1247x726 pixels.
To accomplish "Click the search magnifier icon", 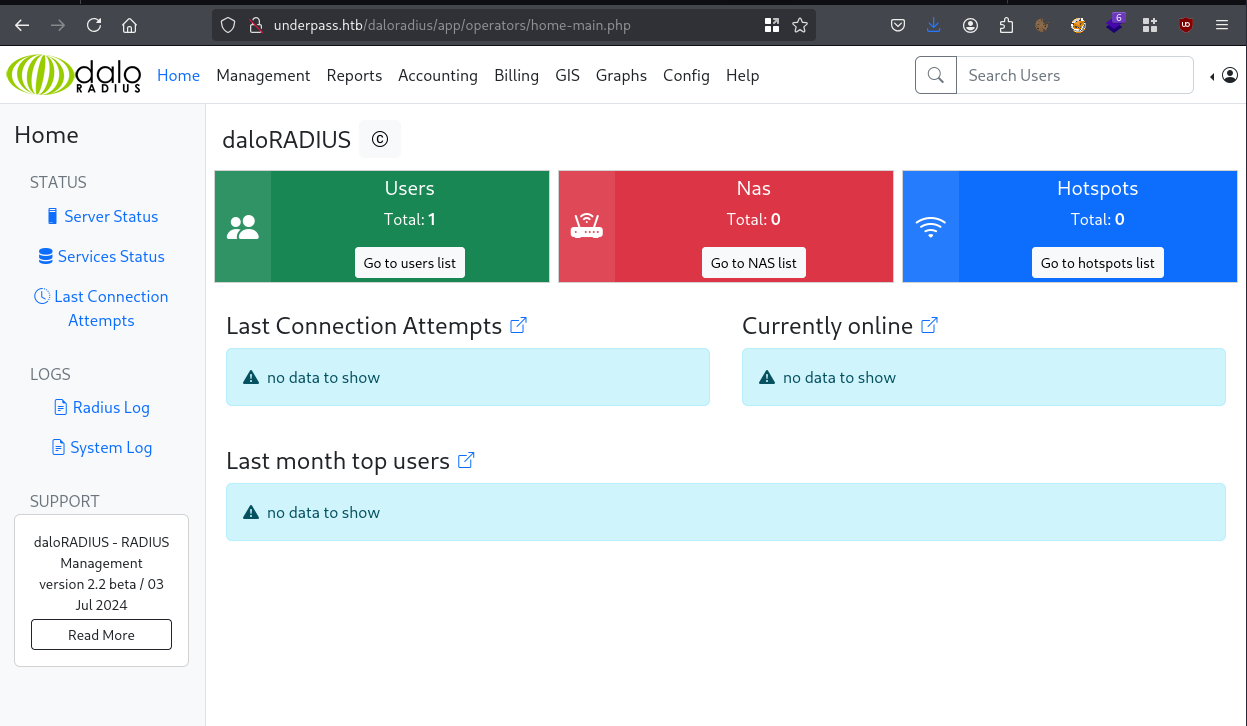I will (936, 75).
